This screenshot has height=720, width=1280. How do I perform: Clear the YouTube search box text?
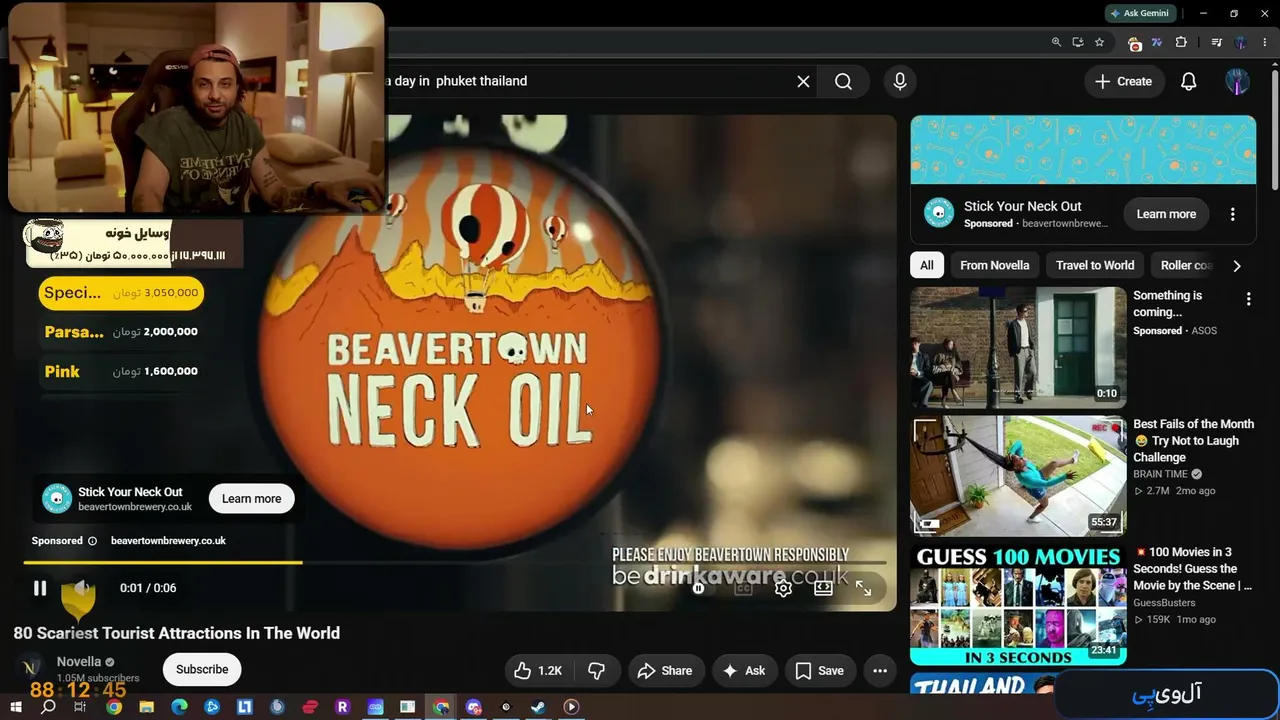tap(803, 81)
